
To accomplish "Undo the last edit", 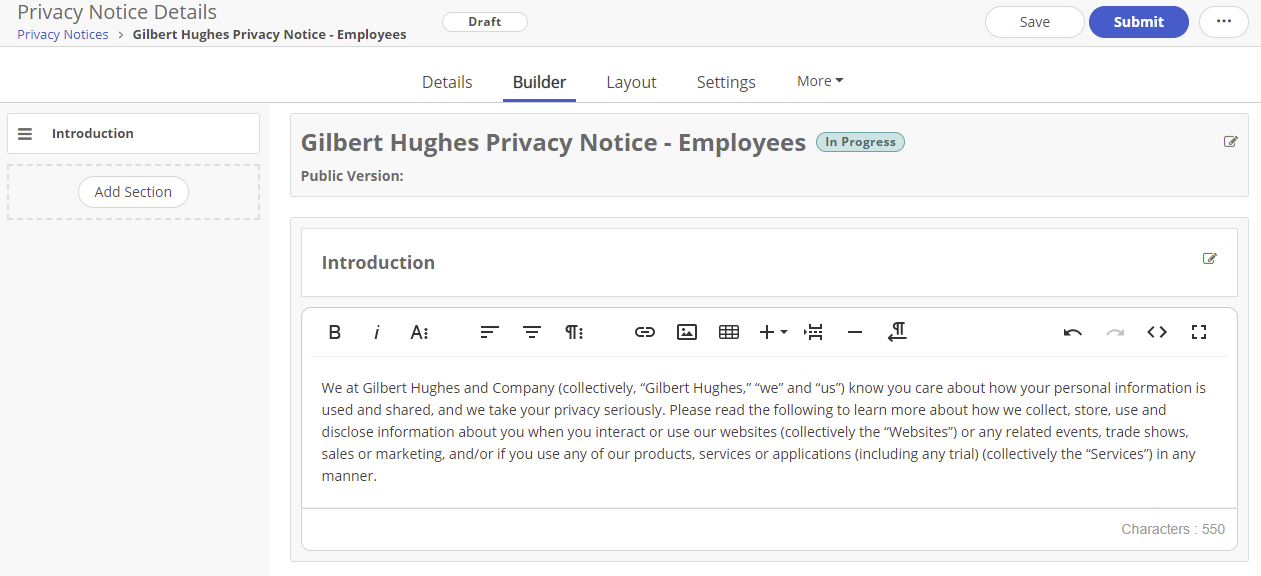I will coord(1072,332).
